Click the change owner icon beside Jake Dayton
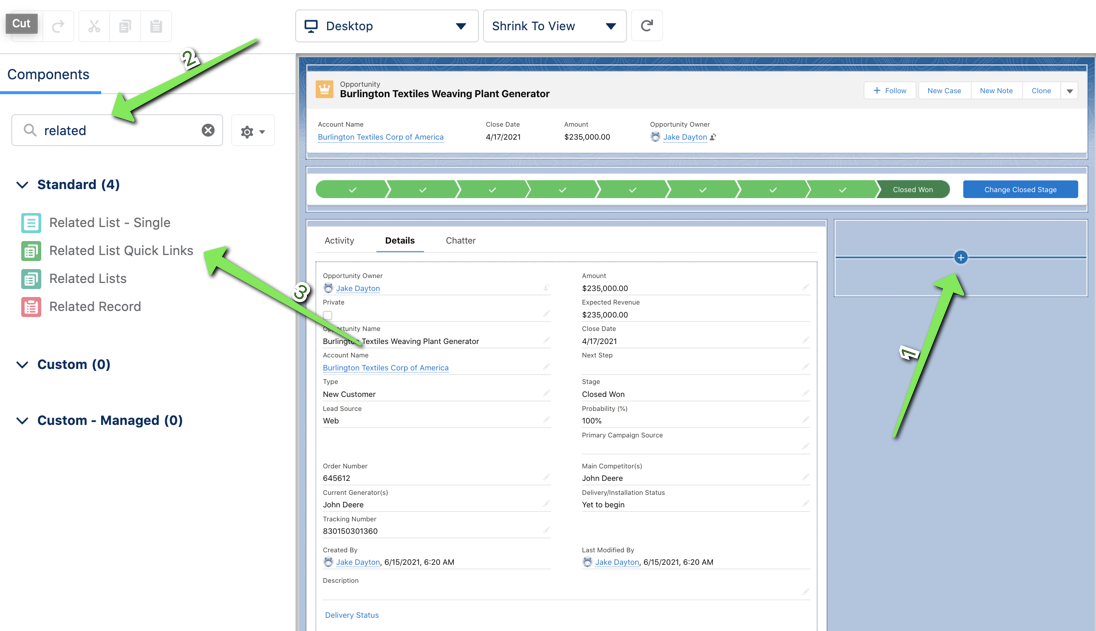The width and height of the screenshot is (1096, 631). [713, 137]
